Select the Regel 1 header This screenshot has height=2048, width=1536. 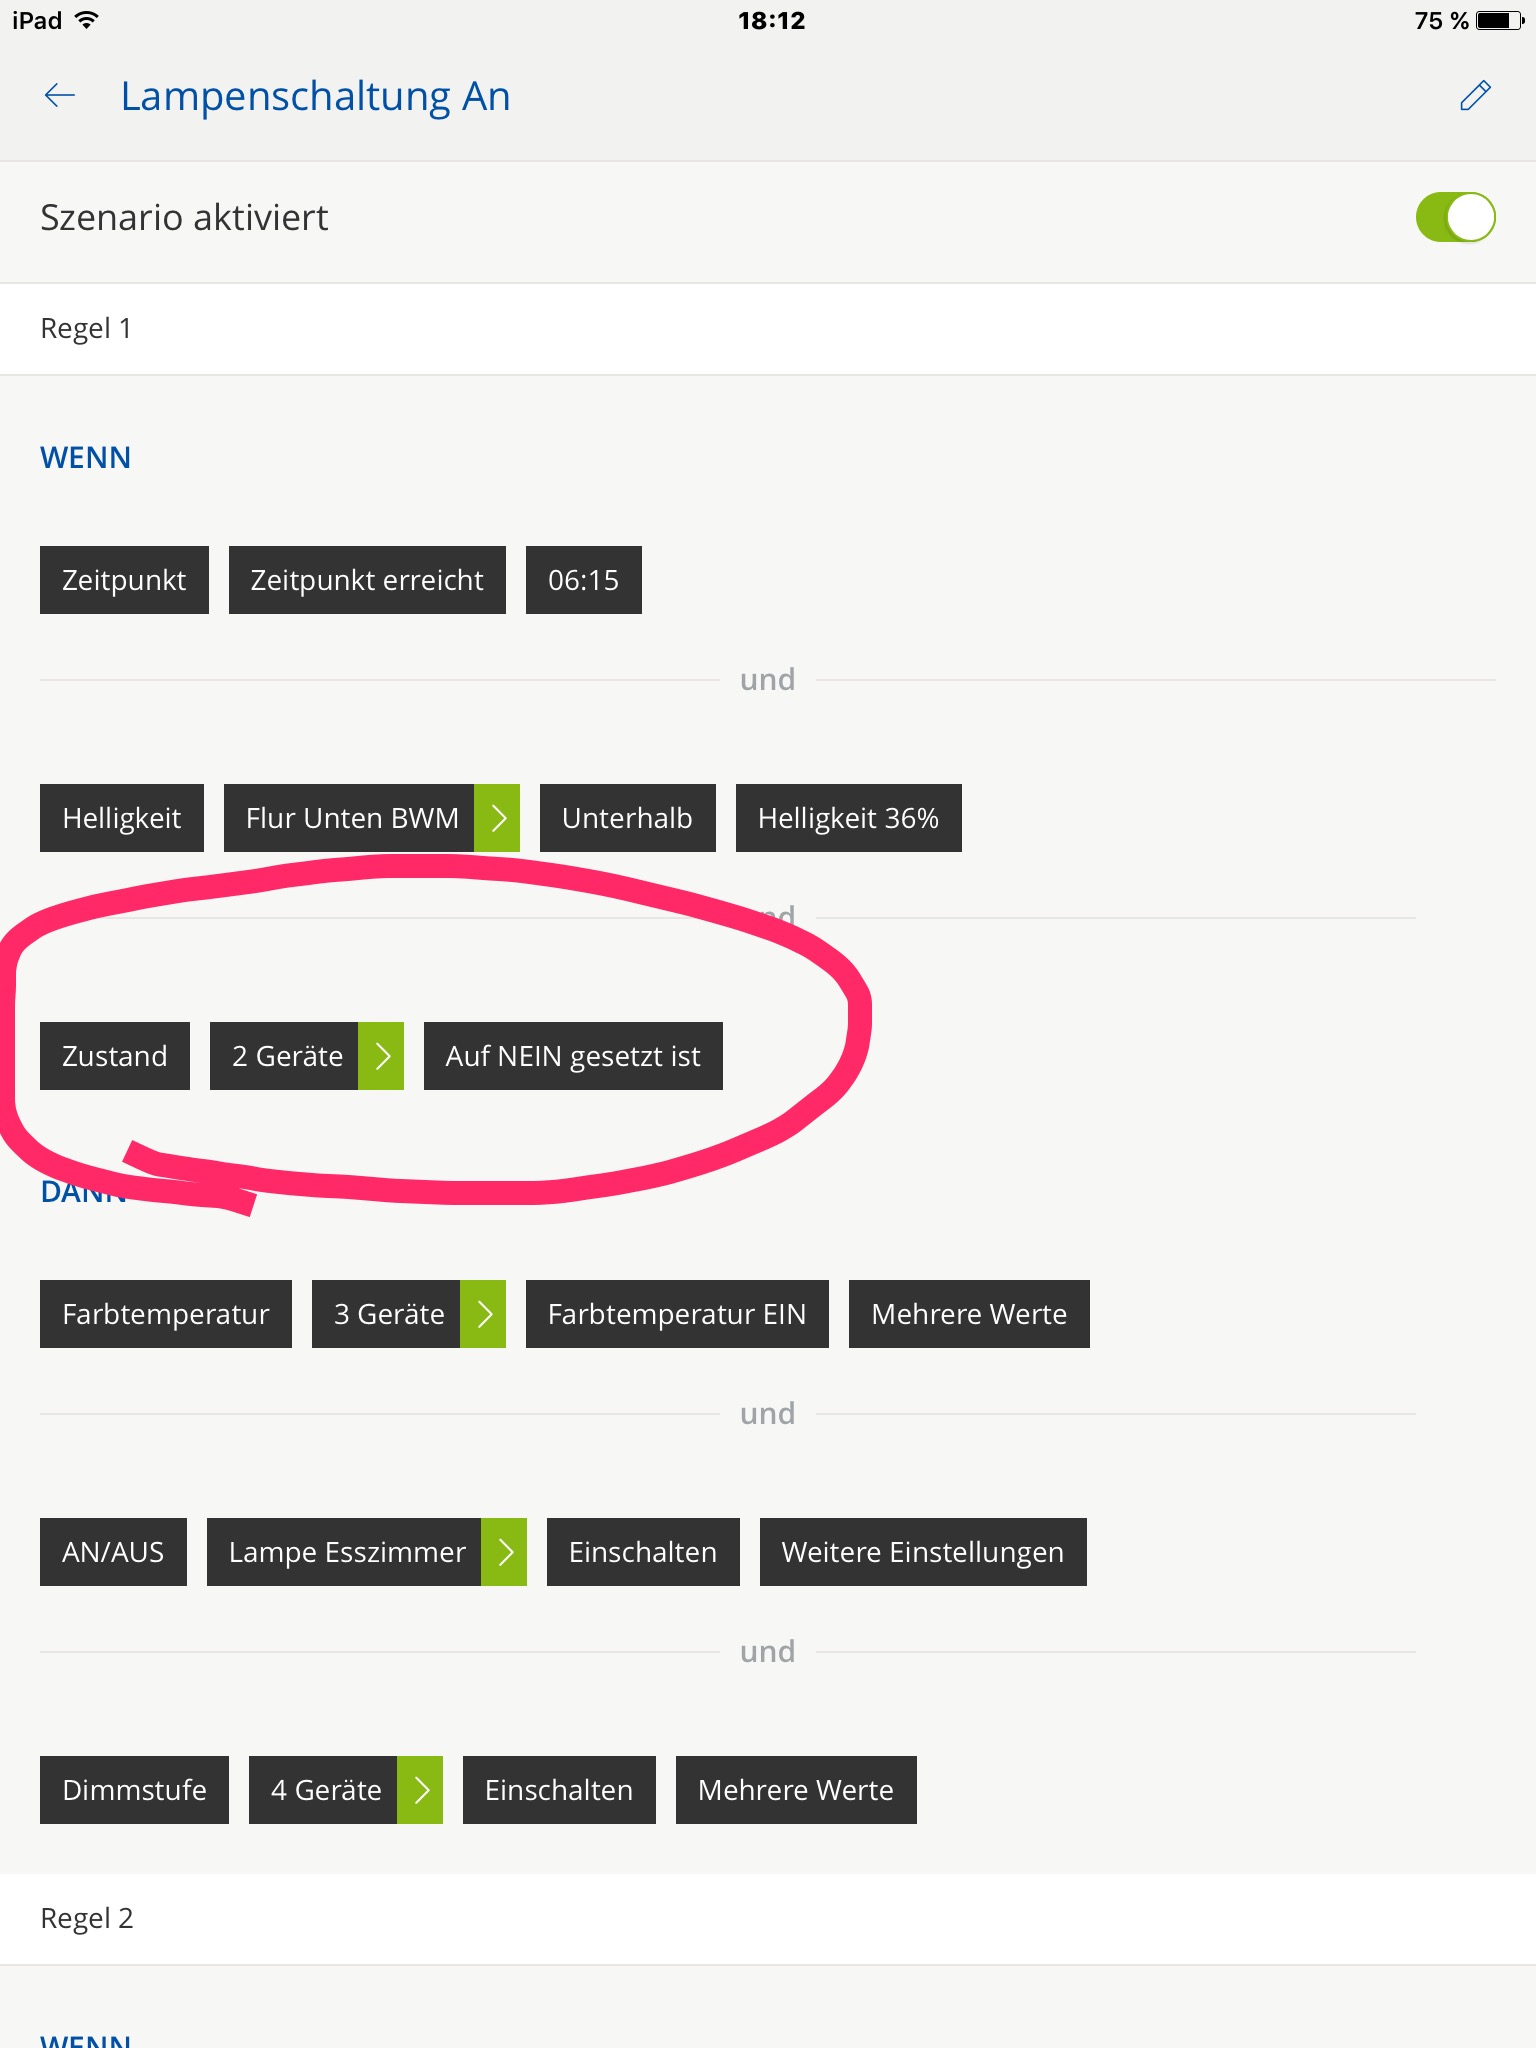click(86, 329)
